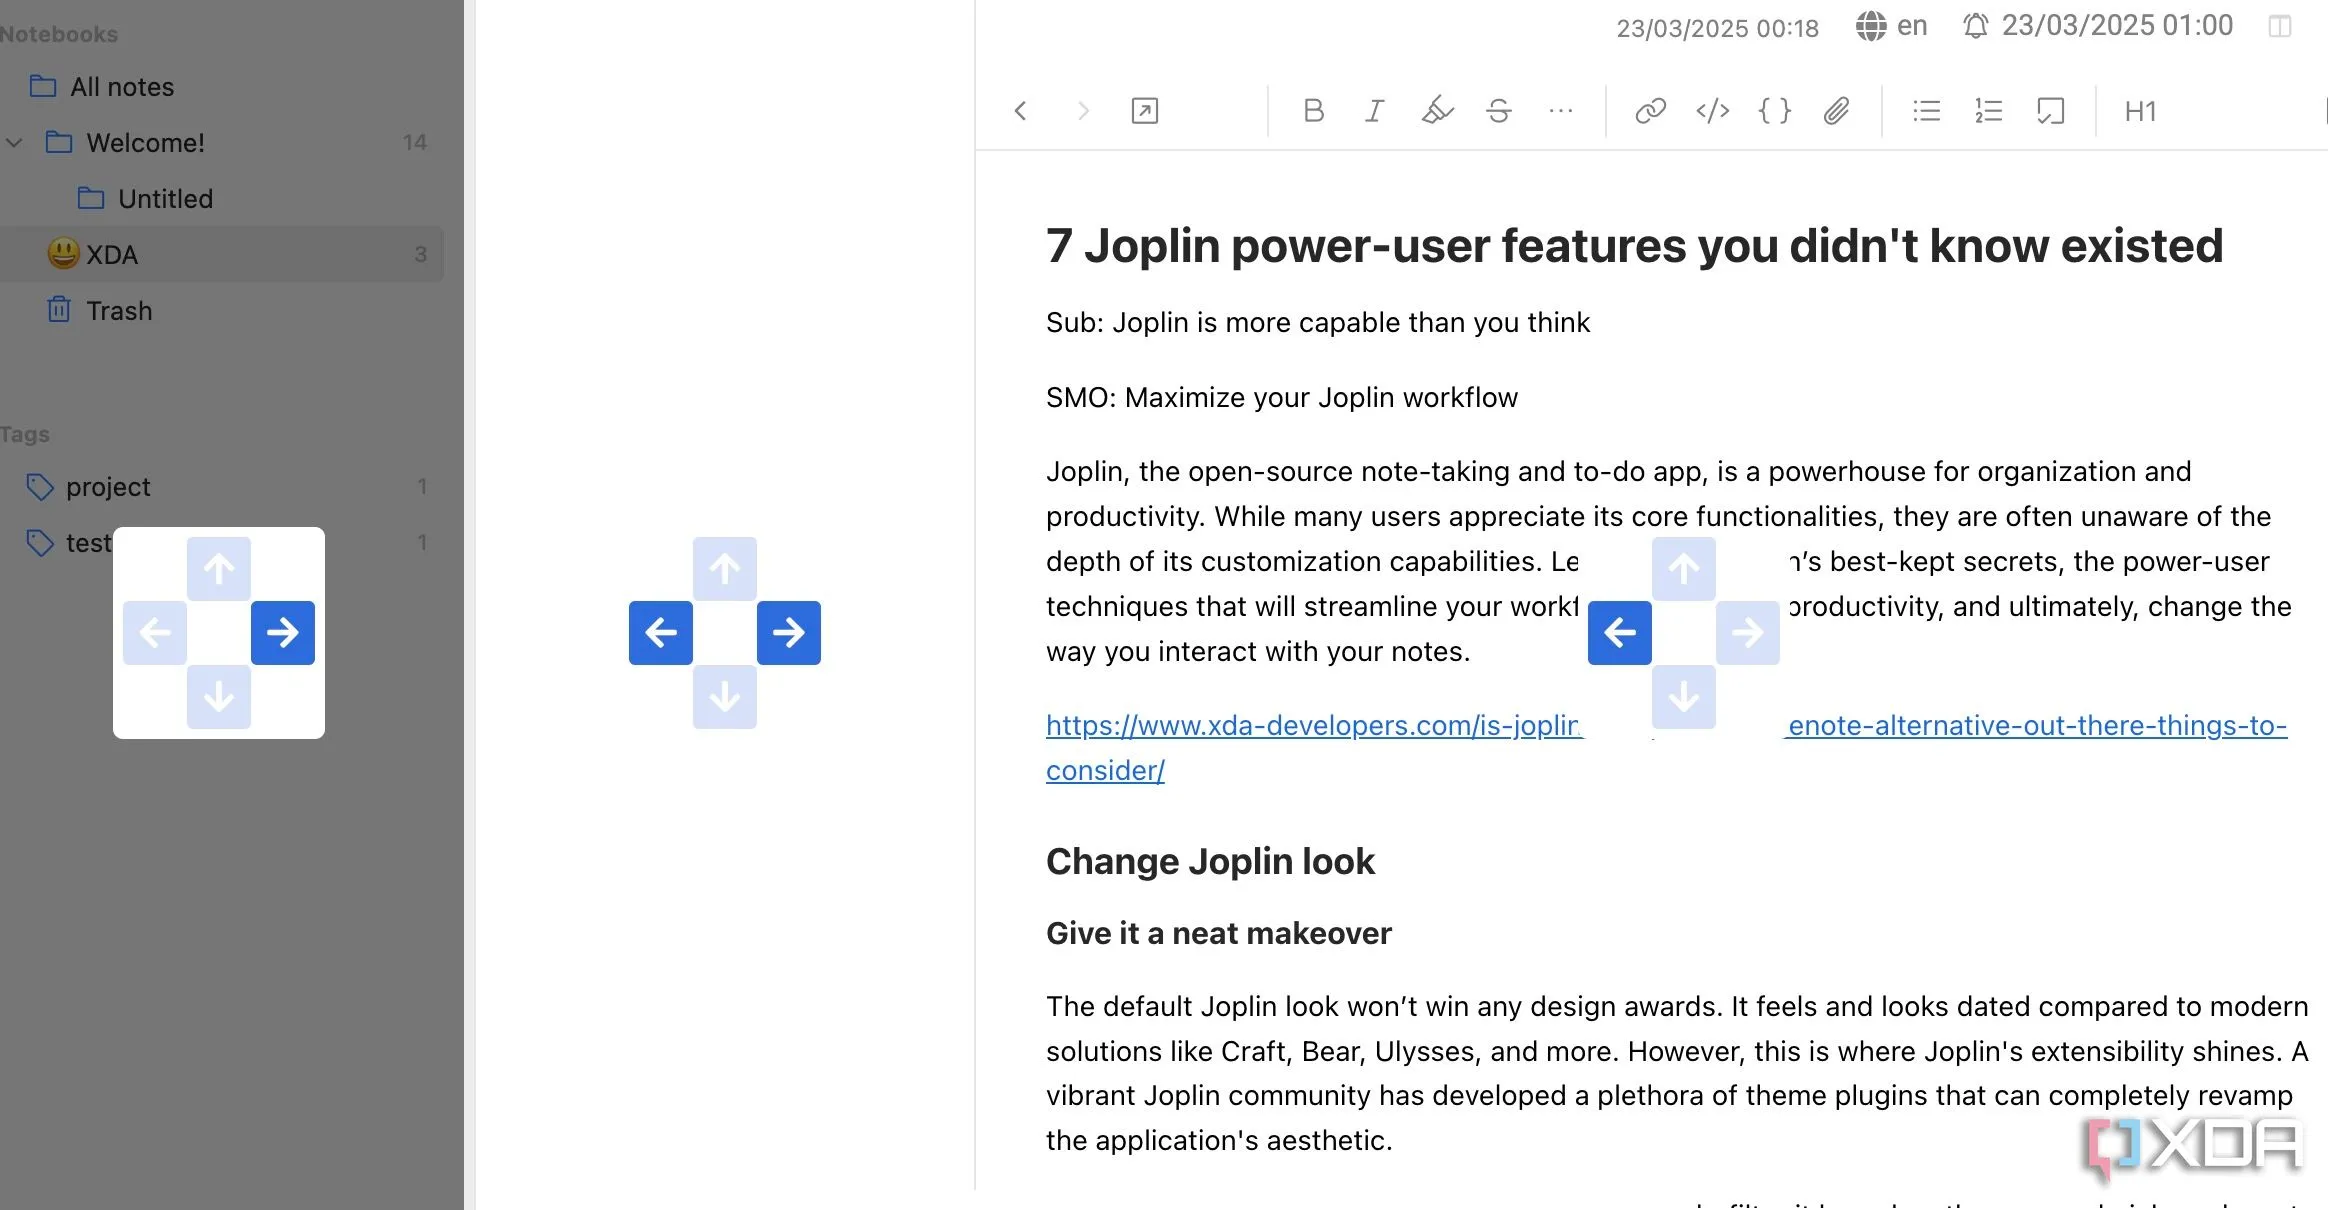This screenshot has width=2328, height=1210.
Task: Click the sidebar panel's down arrow
Action: tap(219, 697)
